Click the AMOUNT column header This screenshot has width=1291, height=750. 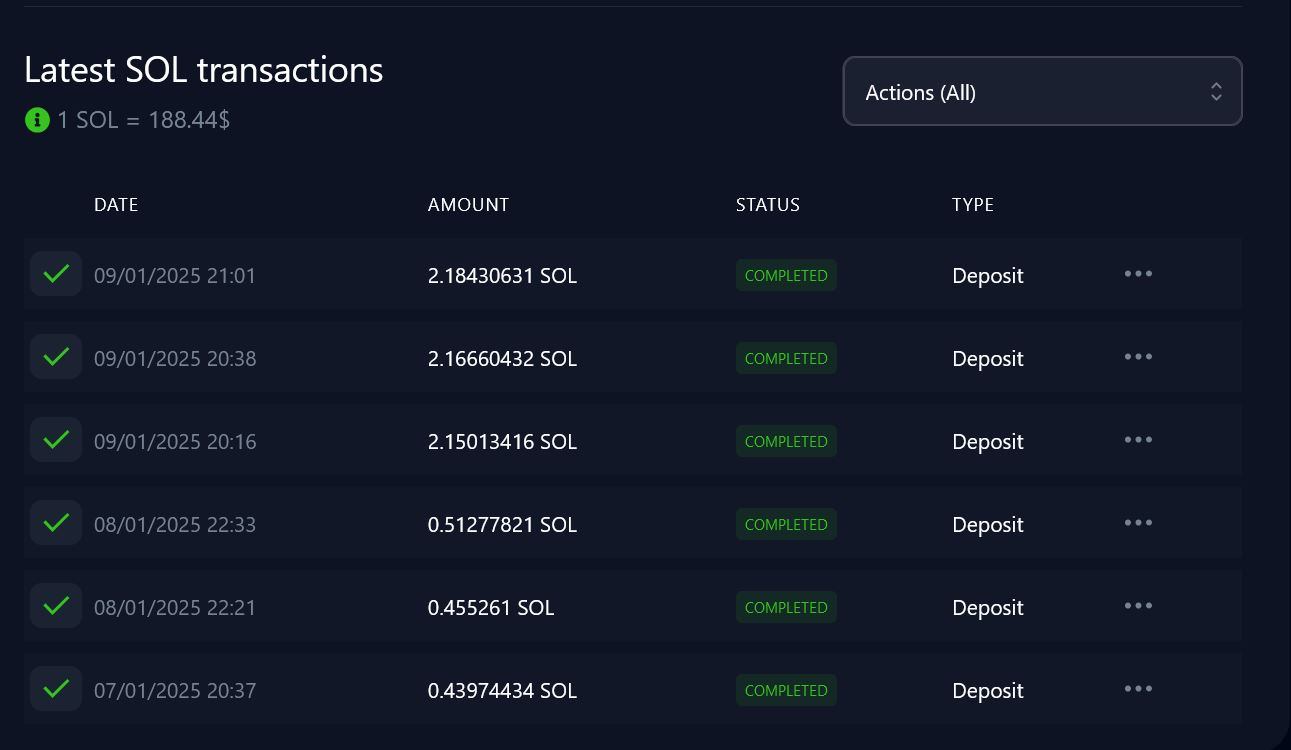(468, 205)
